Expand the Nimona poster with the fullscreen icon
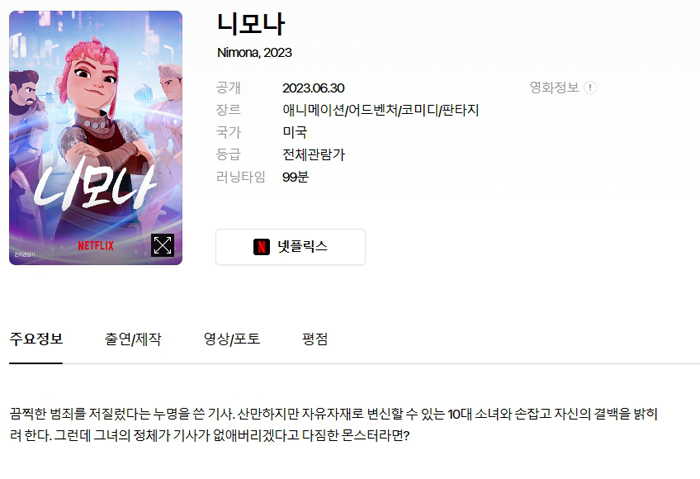This screenshot has width=700, height=479. (x=162, y=245)
